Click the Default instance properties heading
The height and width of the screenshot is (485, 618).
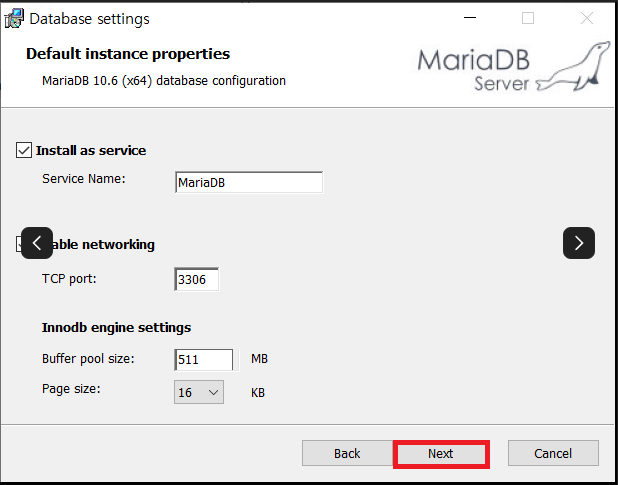coord(128,54)
